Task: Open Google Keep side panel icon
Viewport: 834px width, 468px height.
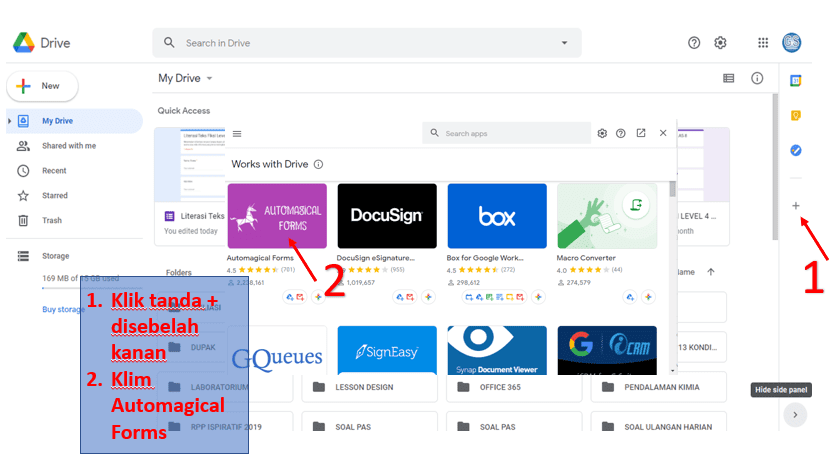Action: [x=795, y=115]
